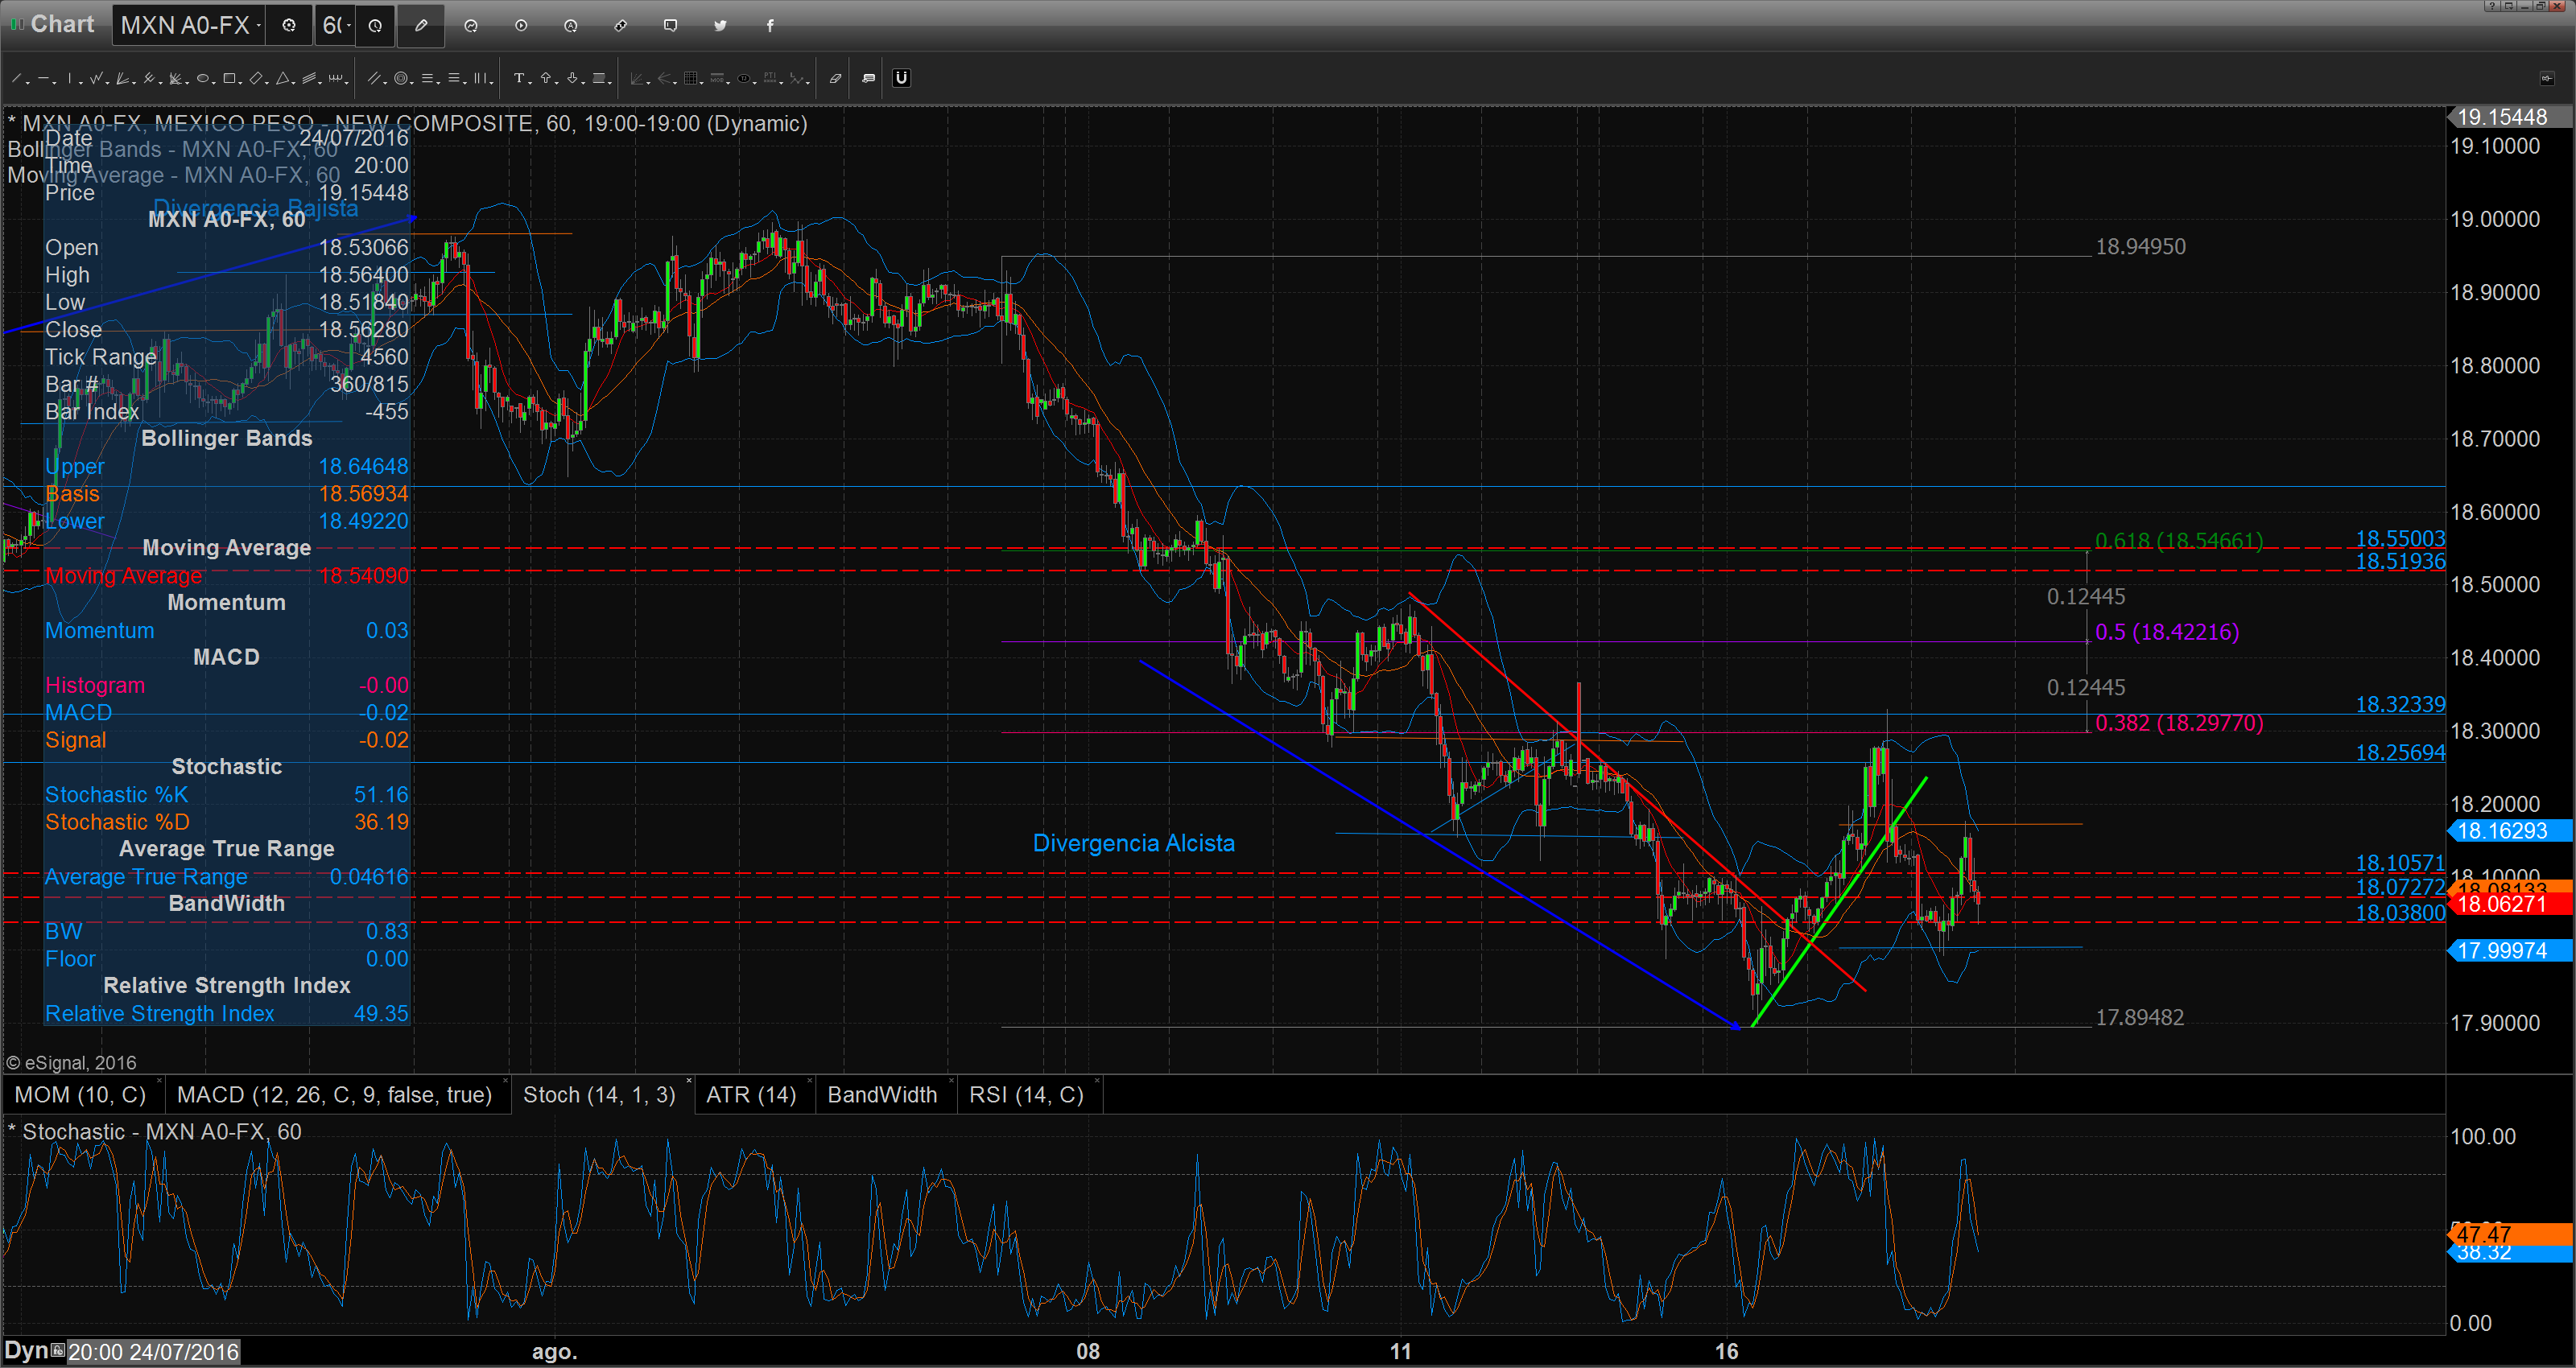Share chart via Twitter icon
Viewport: 2576px width, 1368px height.
(x=720, y=26)
